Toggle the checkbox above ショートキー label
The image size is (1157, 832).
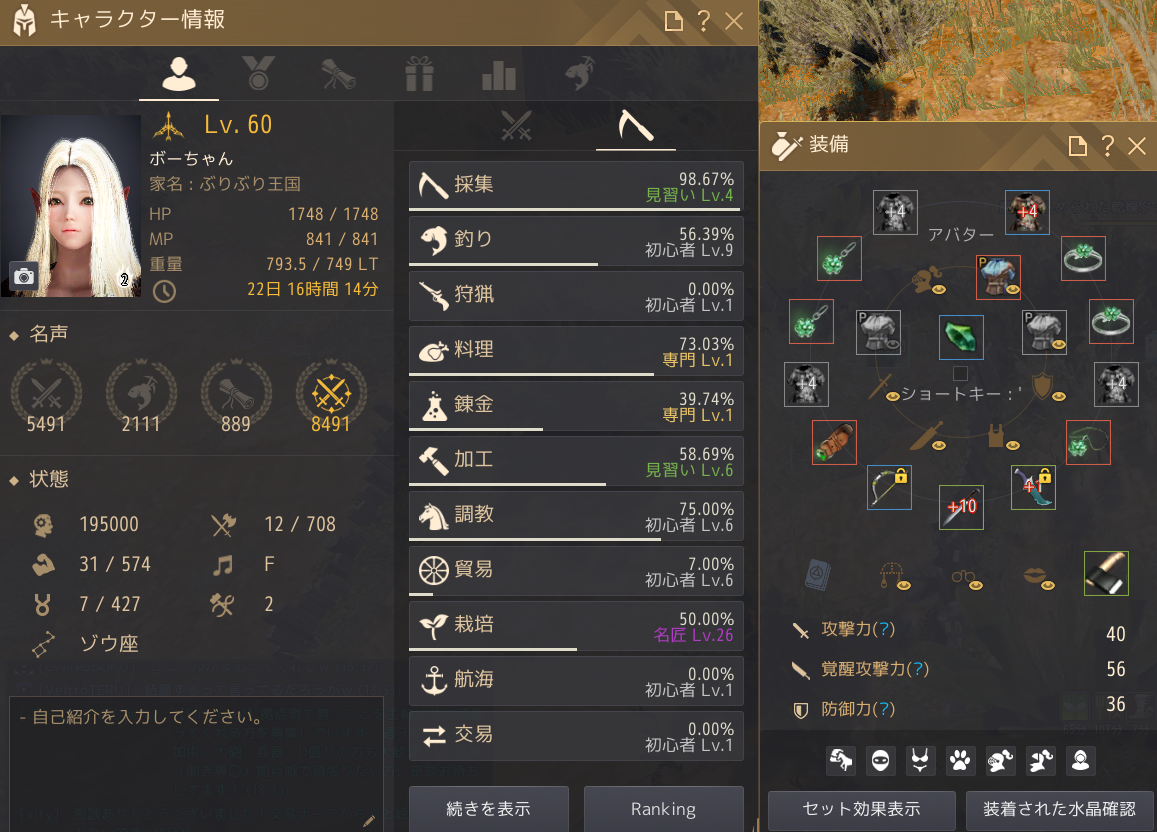click(960, 373)
